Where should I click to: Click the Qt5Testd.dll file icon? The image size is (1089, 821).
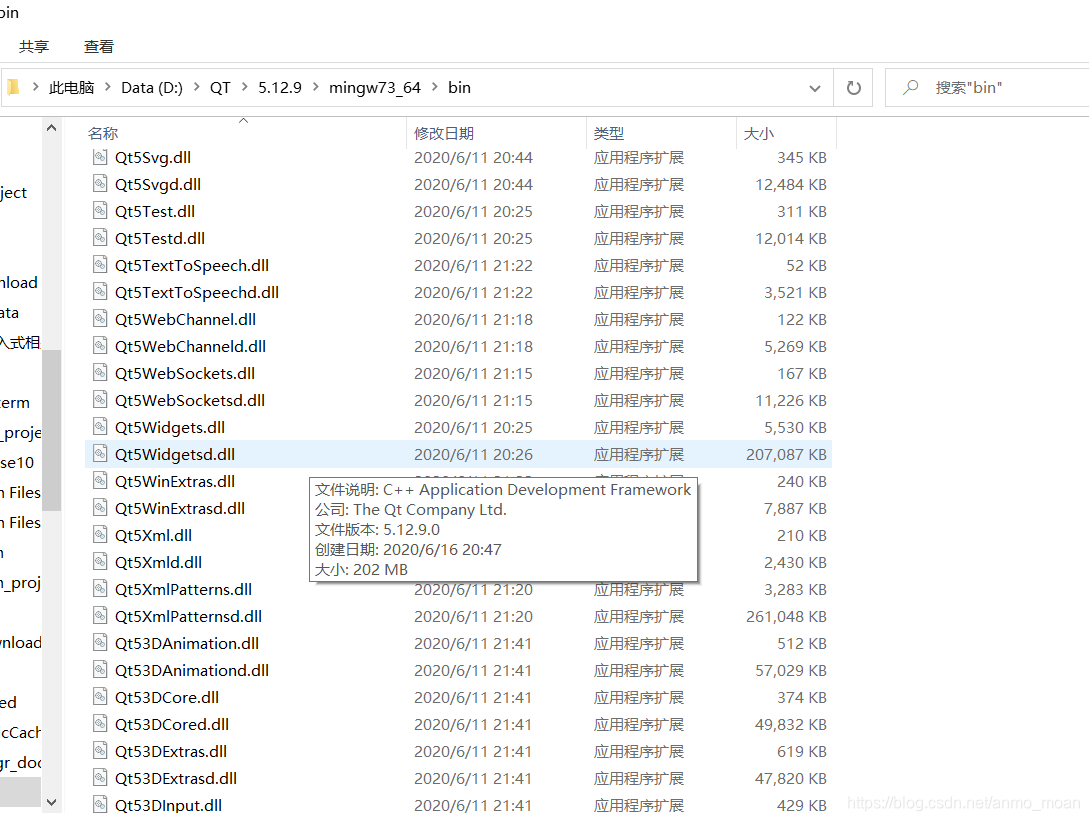click(x=100, y=238)
